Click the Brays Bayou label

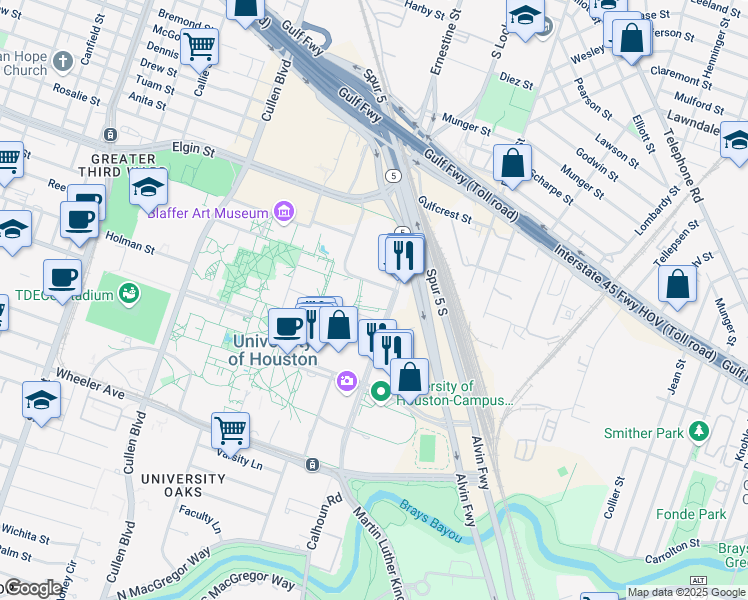coord(431,521)
